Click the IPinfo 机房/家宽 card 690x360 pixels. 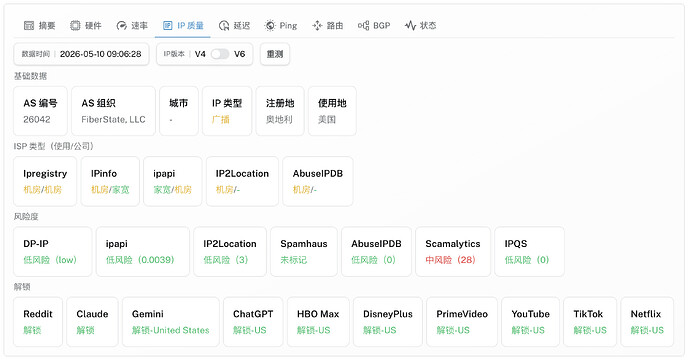tap(110, 181)
